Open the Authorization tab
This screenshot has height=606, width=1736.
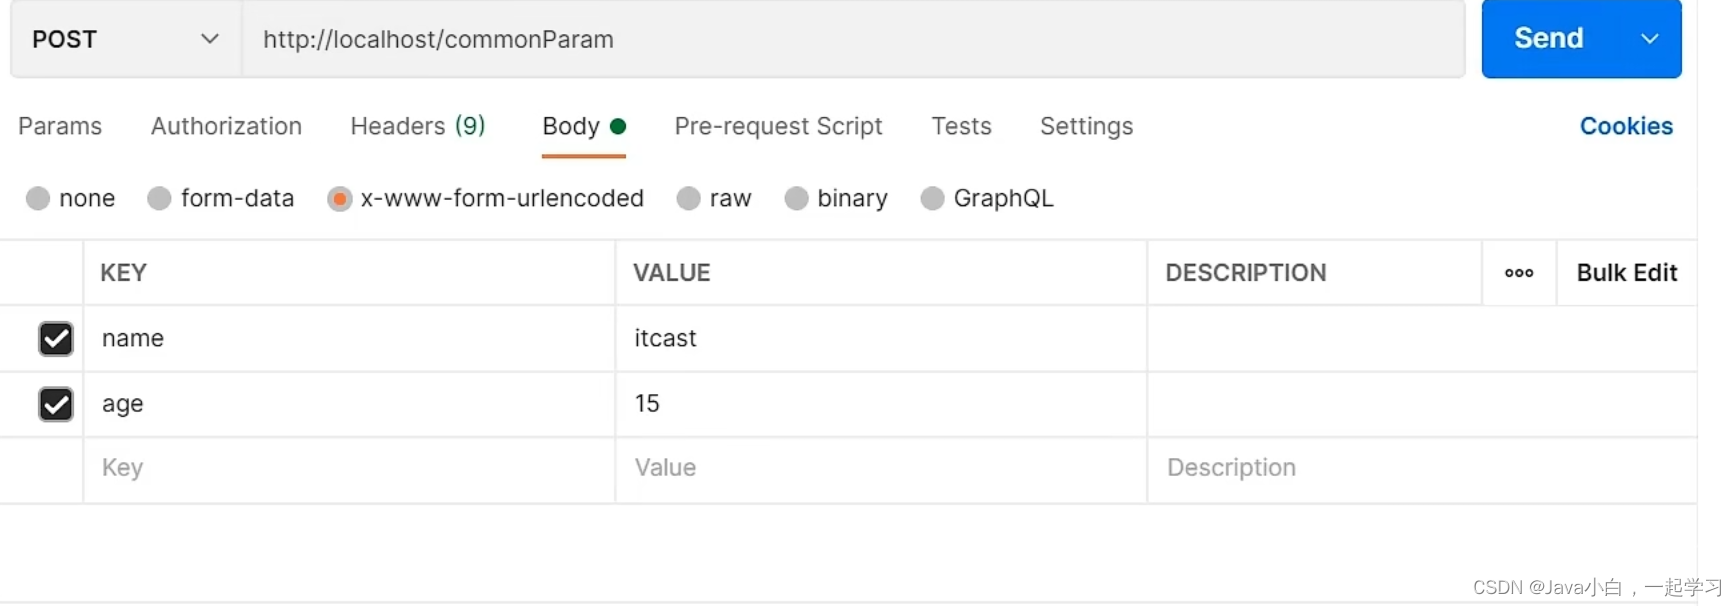coord(226,126)
